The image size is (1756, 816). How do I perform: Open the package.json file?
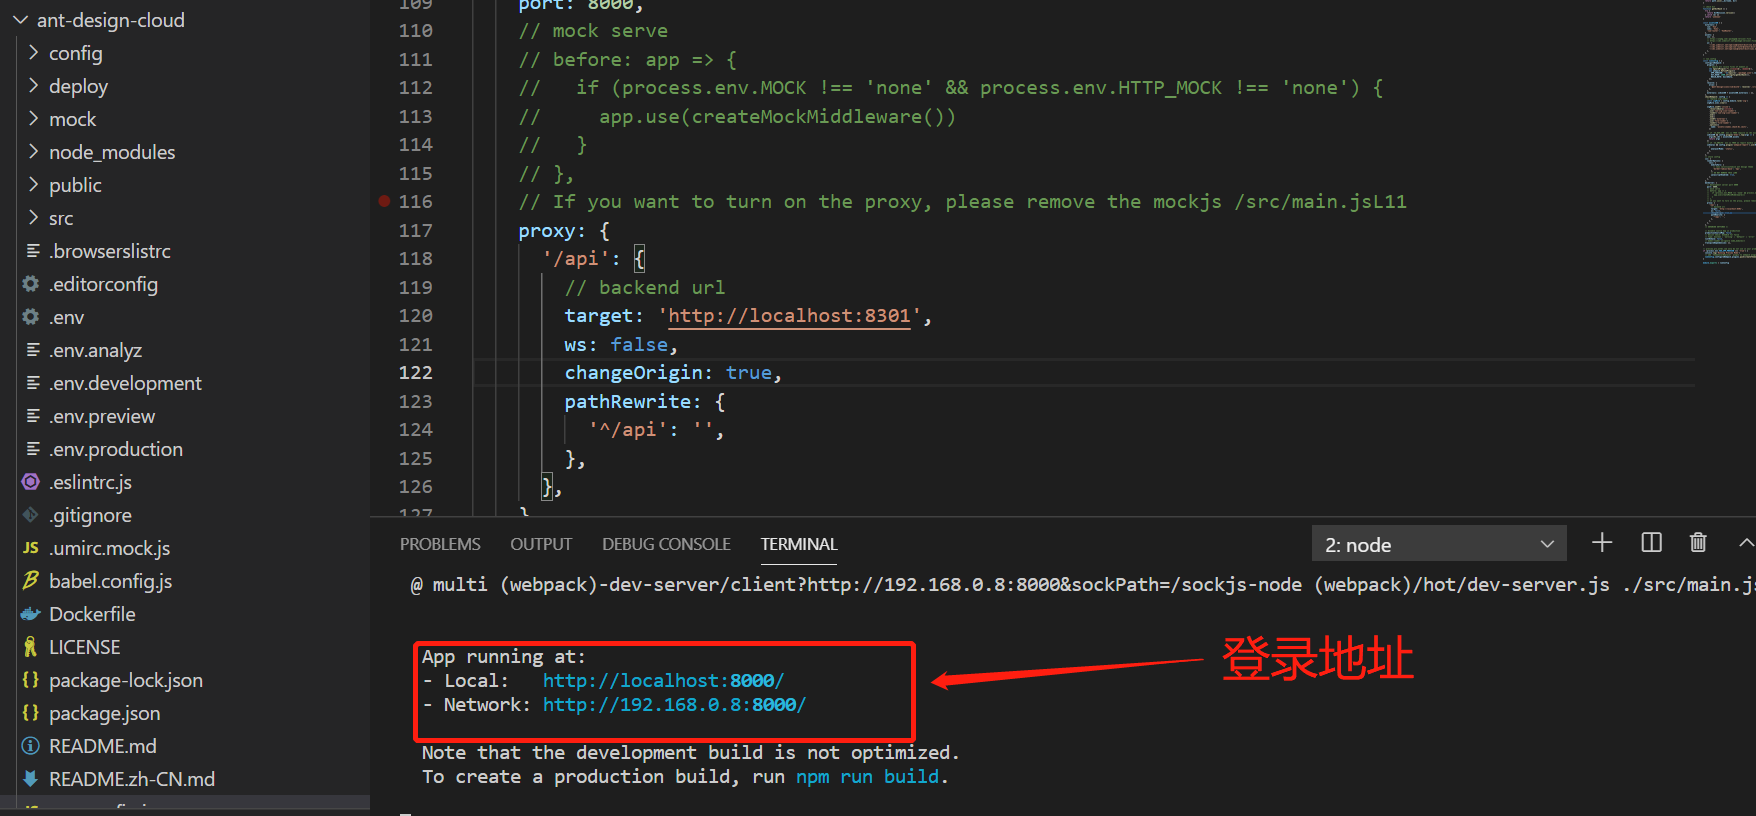[x=105, y=713]
